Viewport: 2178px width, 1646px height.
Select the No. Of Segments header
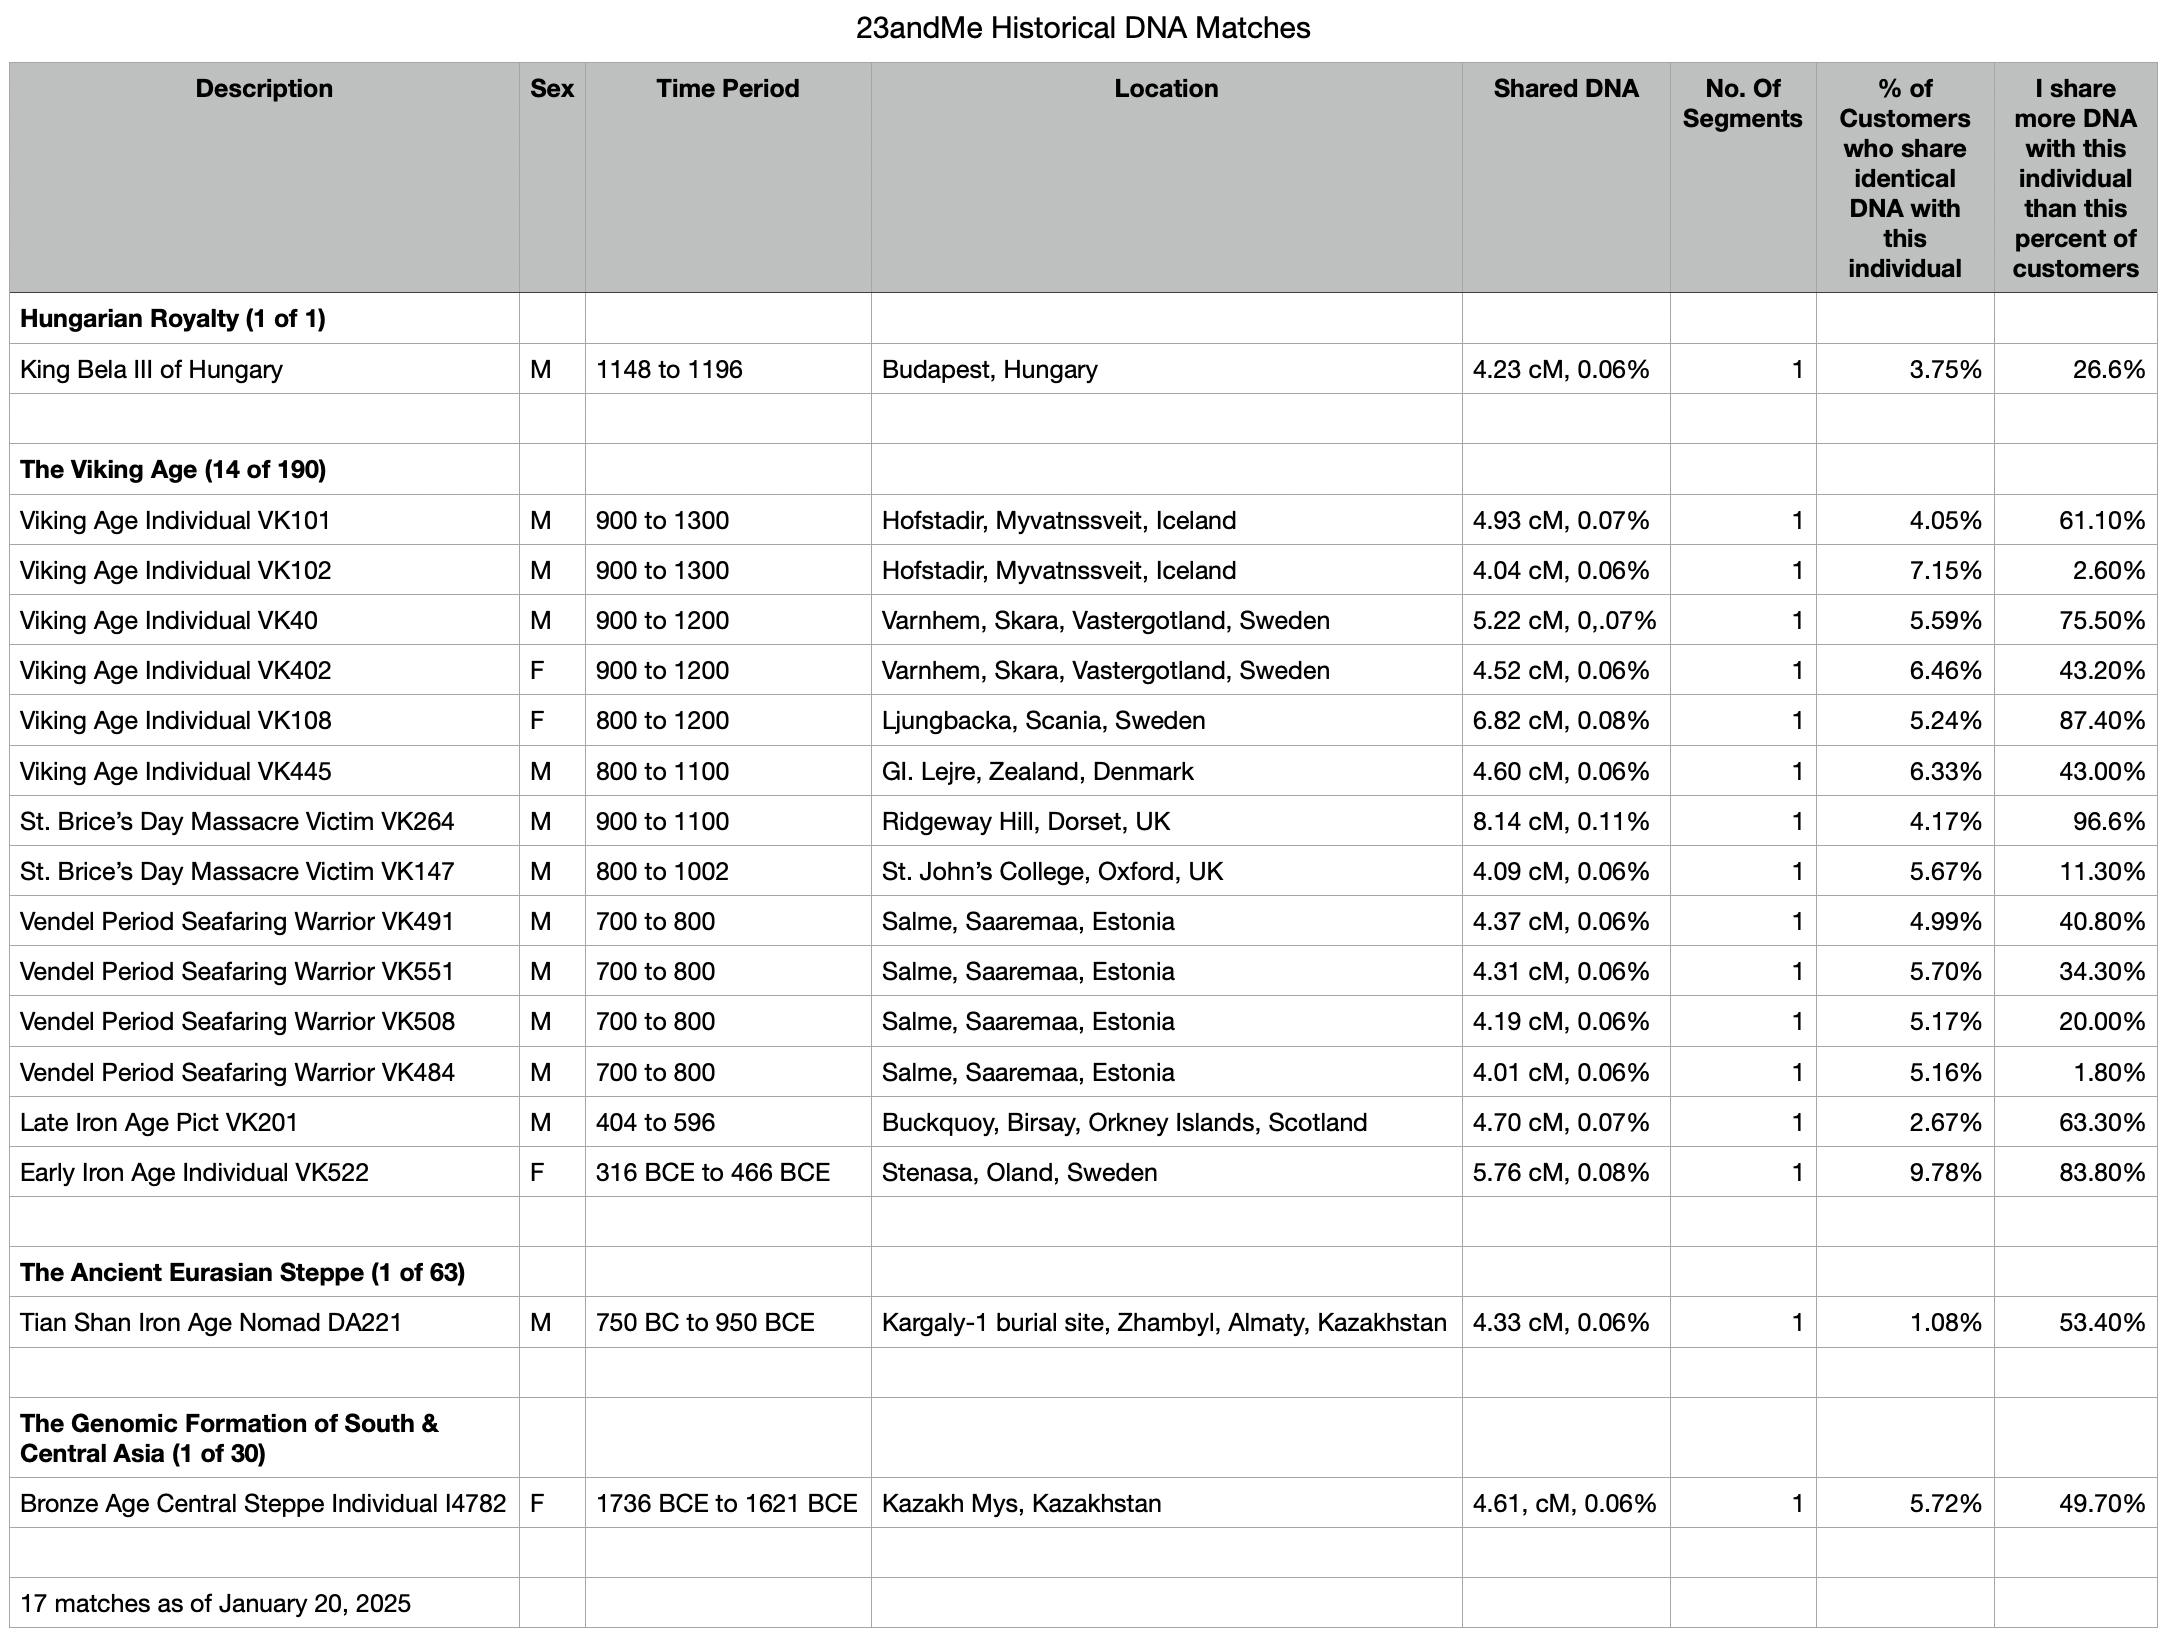(1742, 104)
